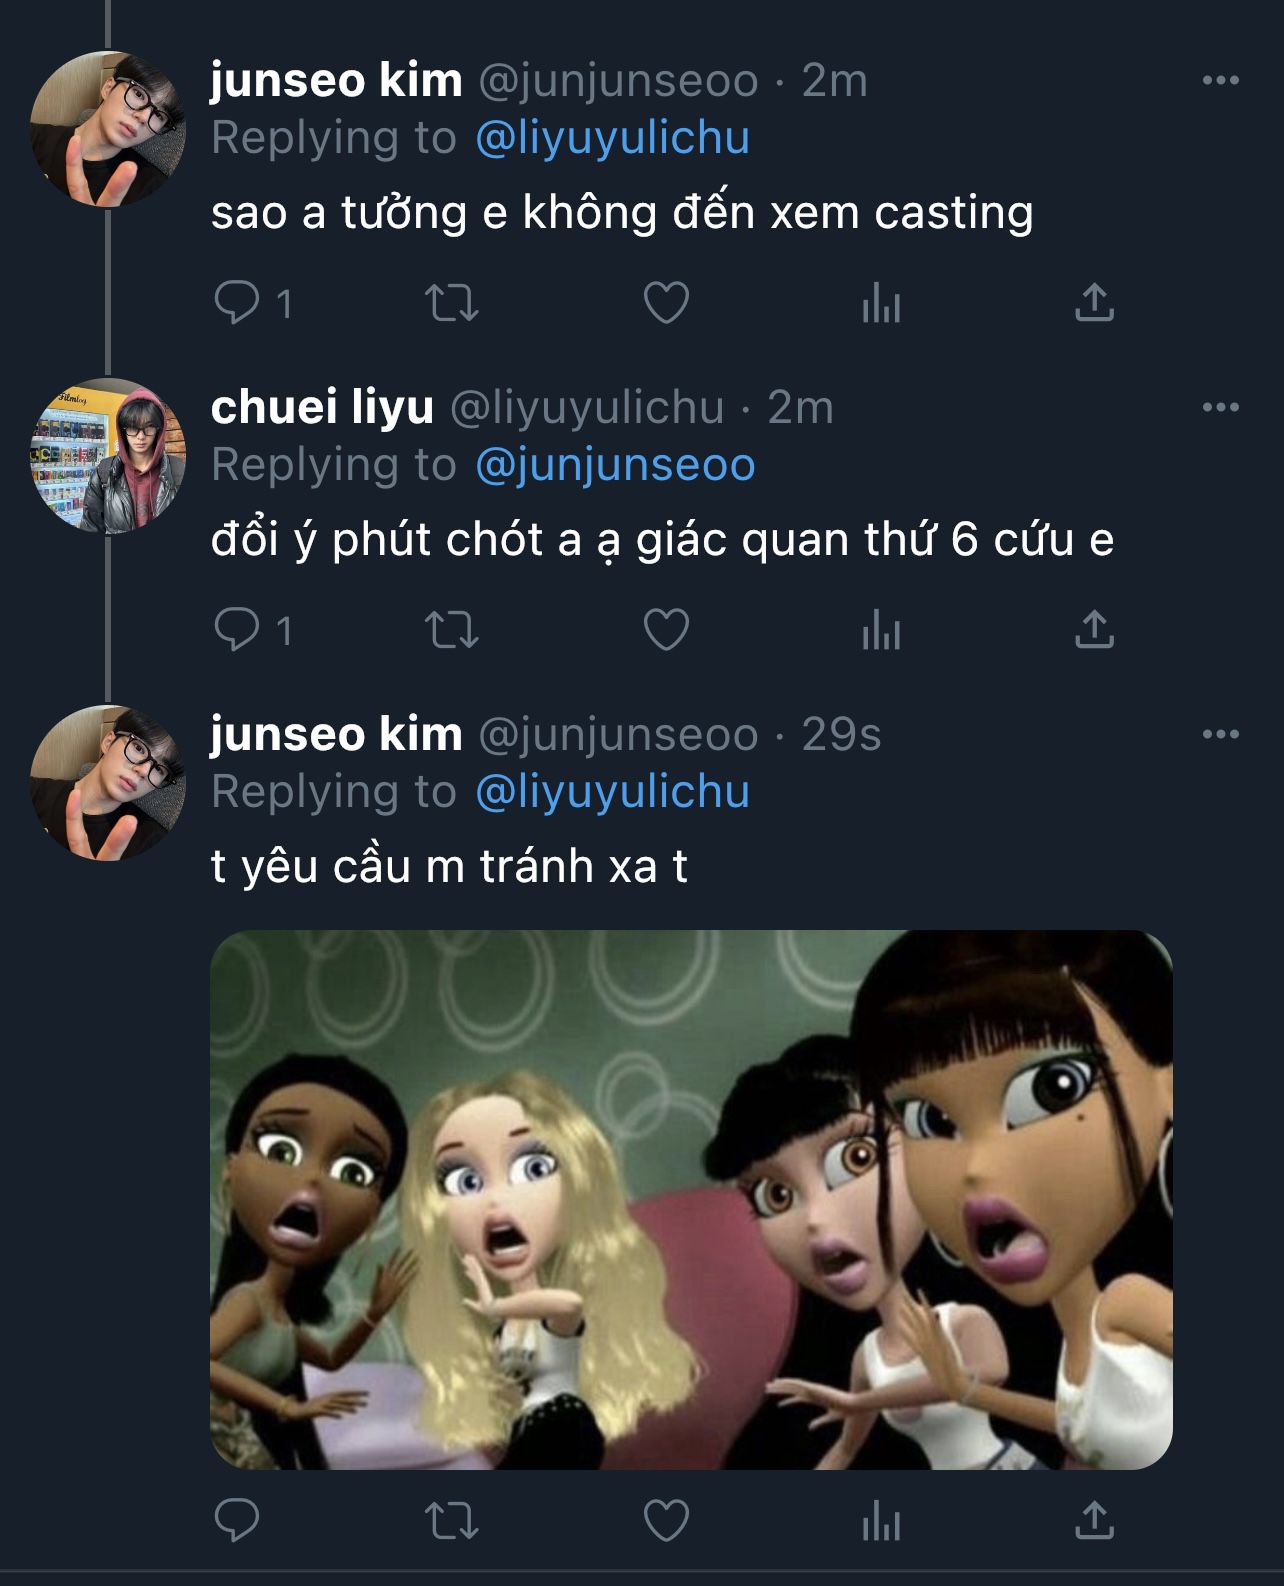Like the tweet with the Bratz image
The image size is (1284, 1586).
point(666,1521)
